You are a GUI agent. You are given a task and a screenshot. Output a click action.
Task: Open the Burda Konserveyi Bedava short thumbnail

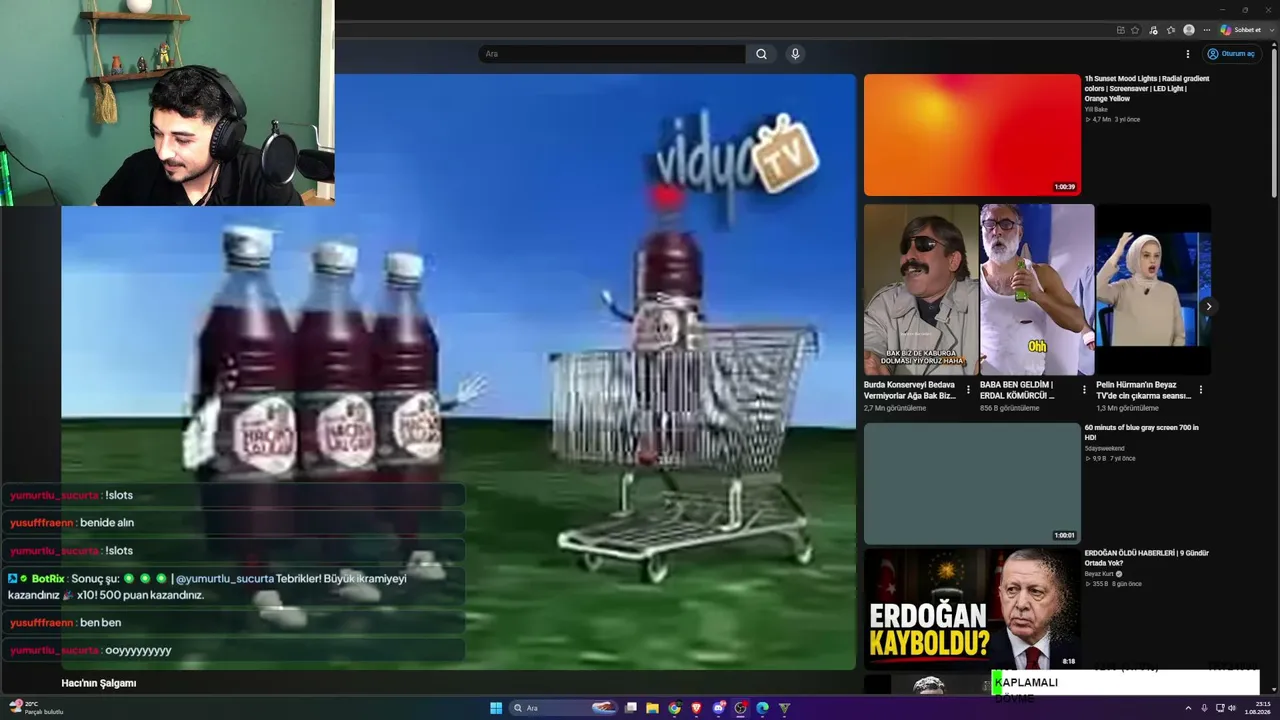coord(921,290)
